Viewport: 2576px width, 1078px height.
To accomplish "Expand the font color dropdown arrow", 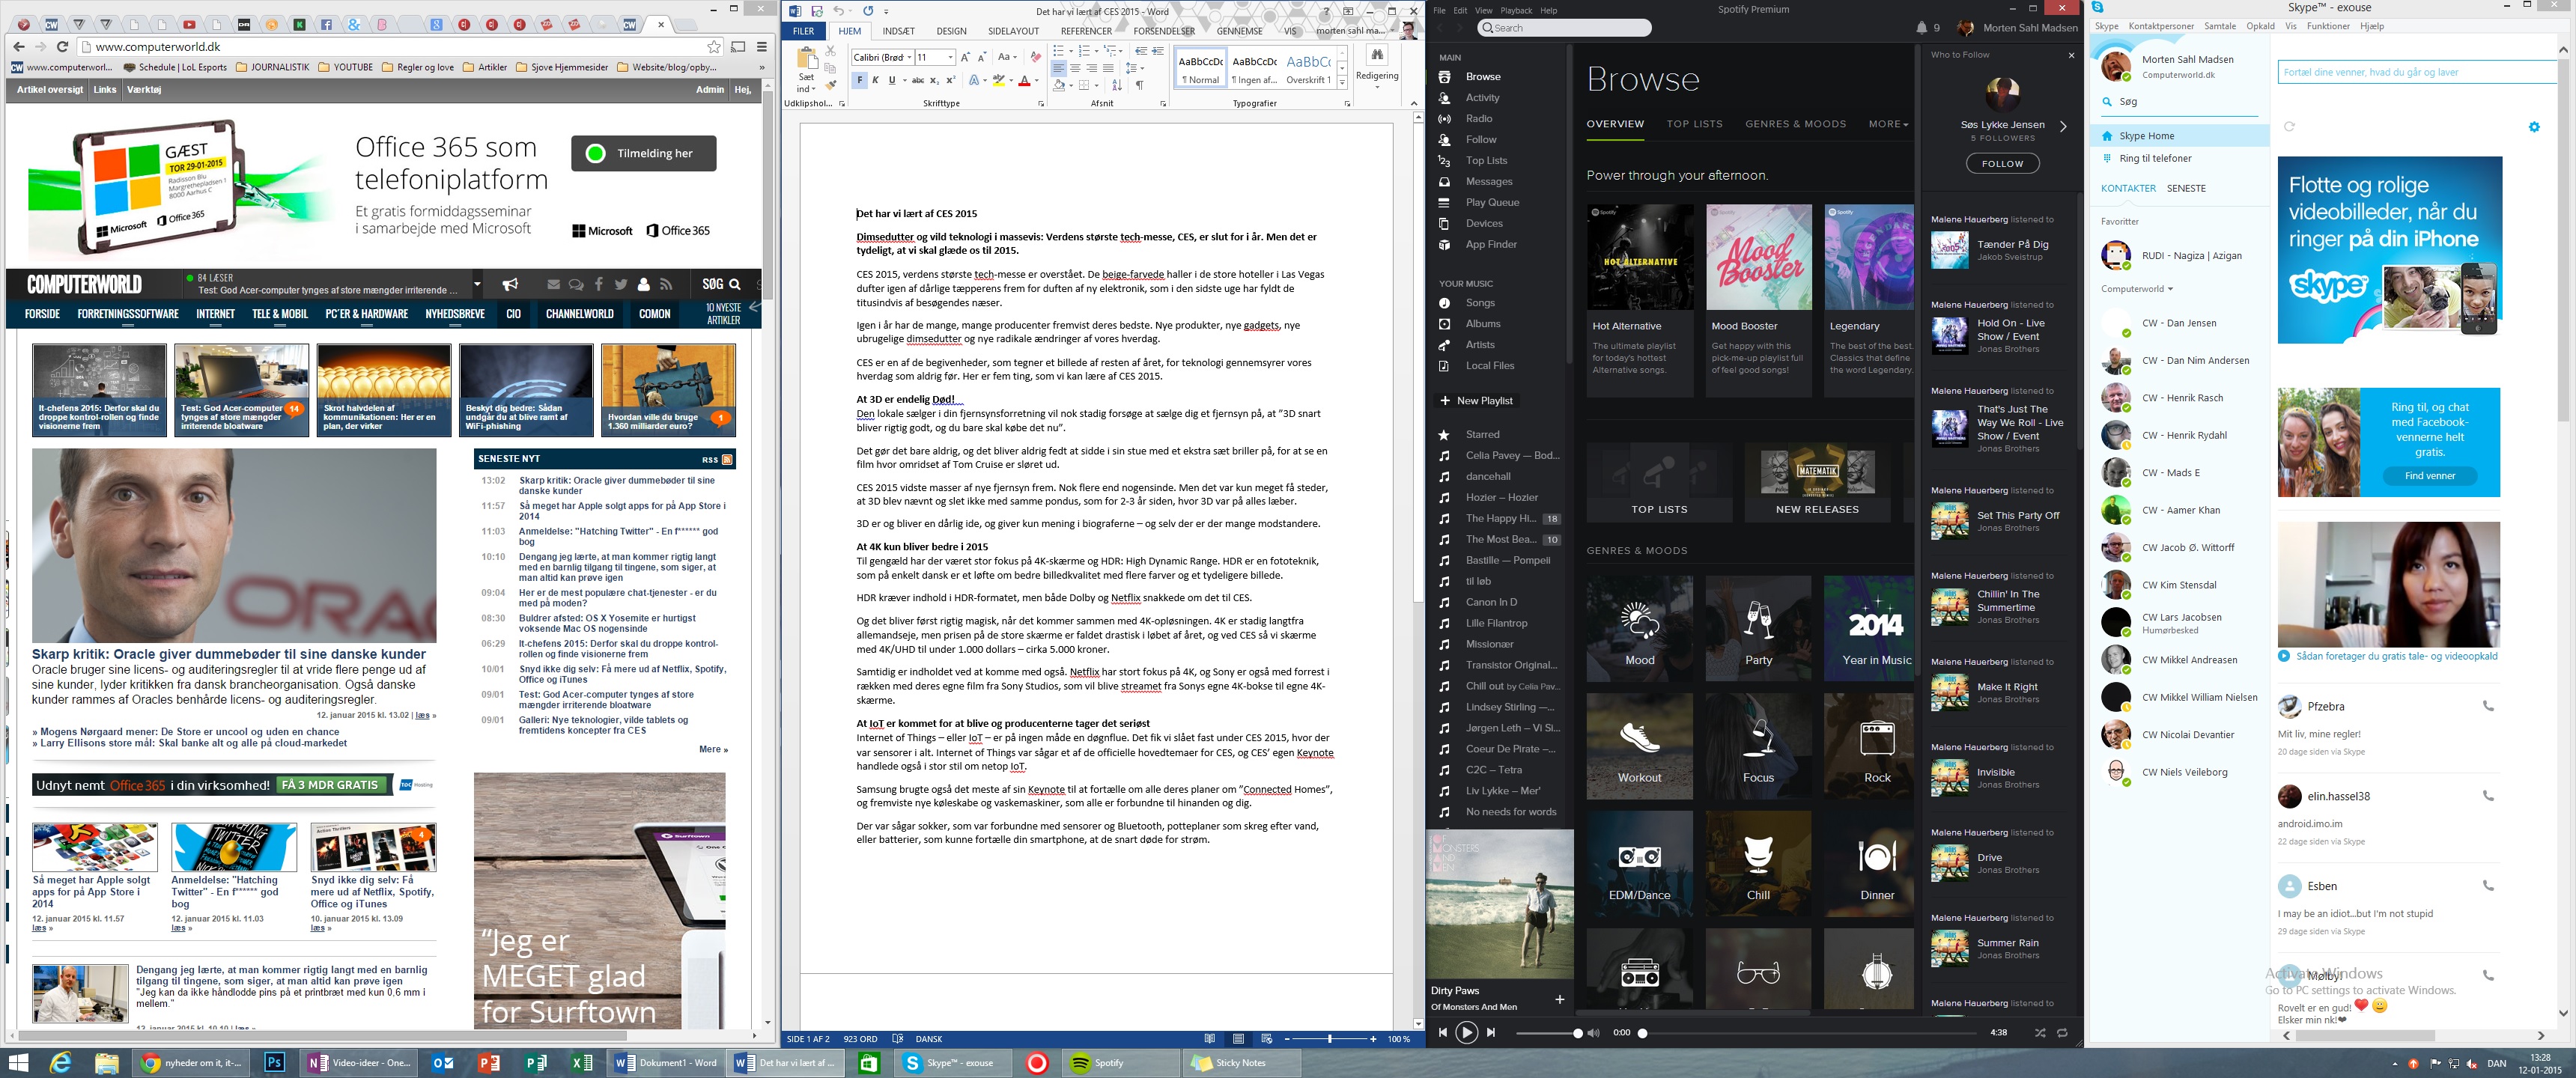I will tap(1037, 81).
